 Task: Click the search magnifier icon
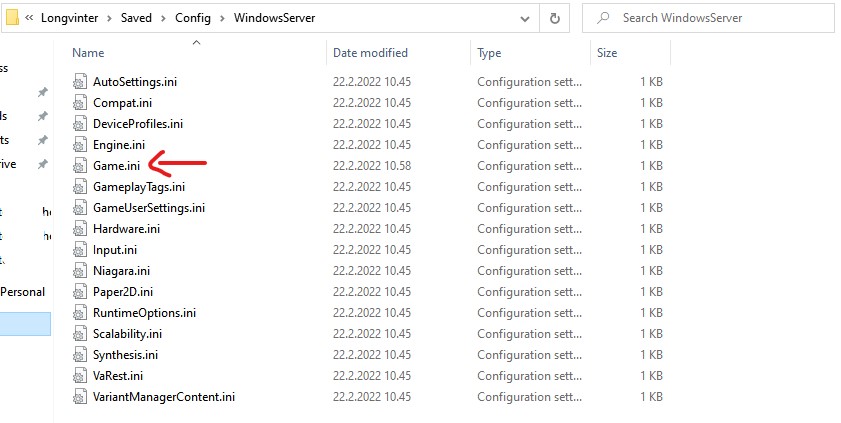click(x=602, y=18)
